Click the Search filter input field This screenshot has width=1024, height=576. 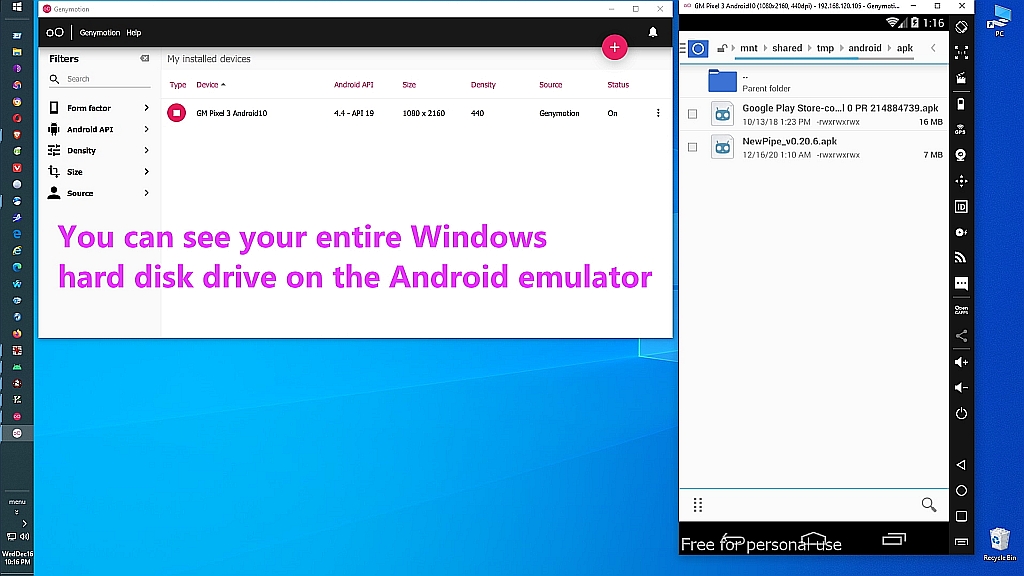coord(99,79)
